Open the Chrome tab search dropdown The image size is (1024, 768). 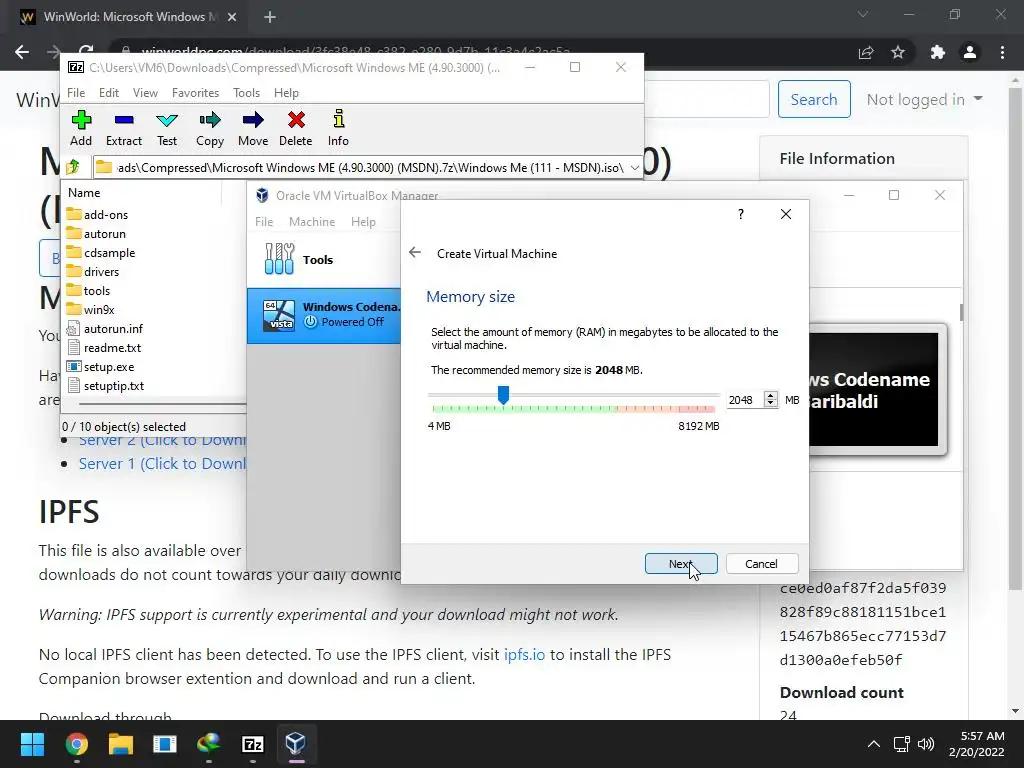point(863,14)
